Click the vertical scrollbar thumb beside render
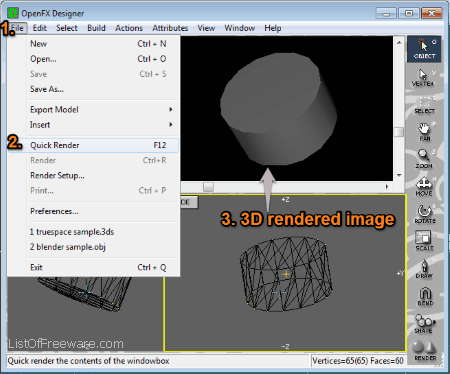The height and width of the screenshot is (374, 450). click(399, 132)
